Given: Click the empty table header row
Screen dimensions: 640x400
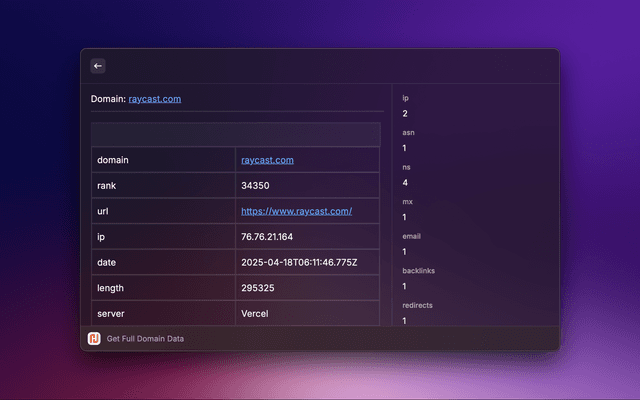Looking at the screenshot, I should pyautogui.click(x=235, y=135).
